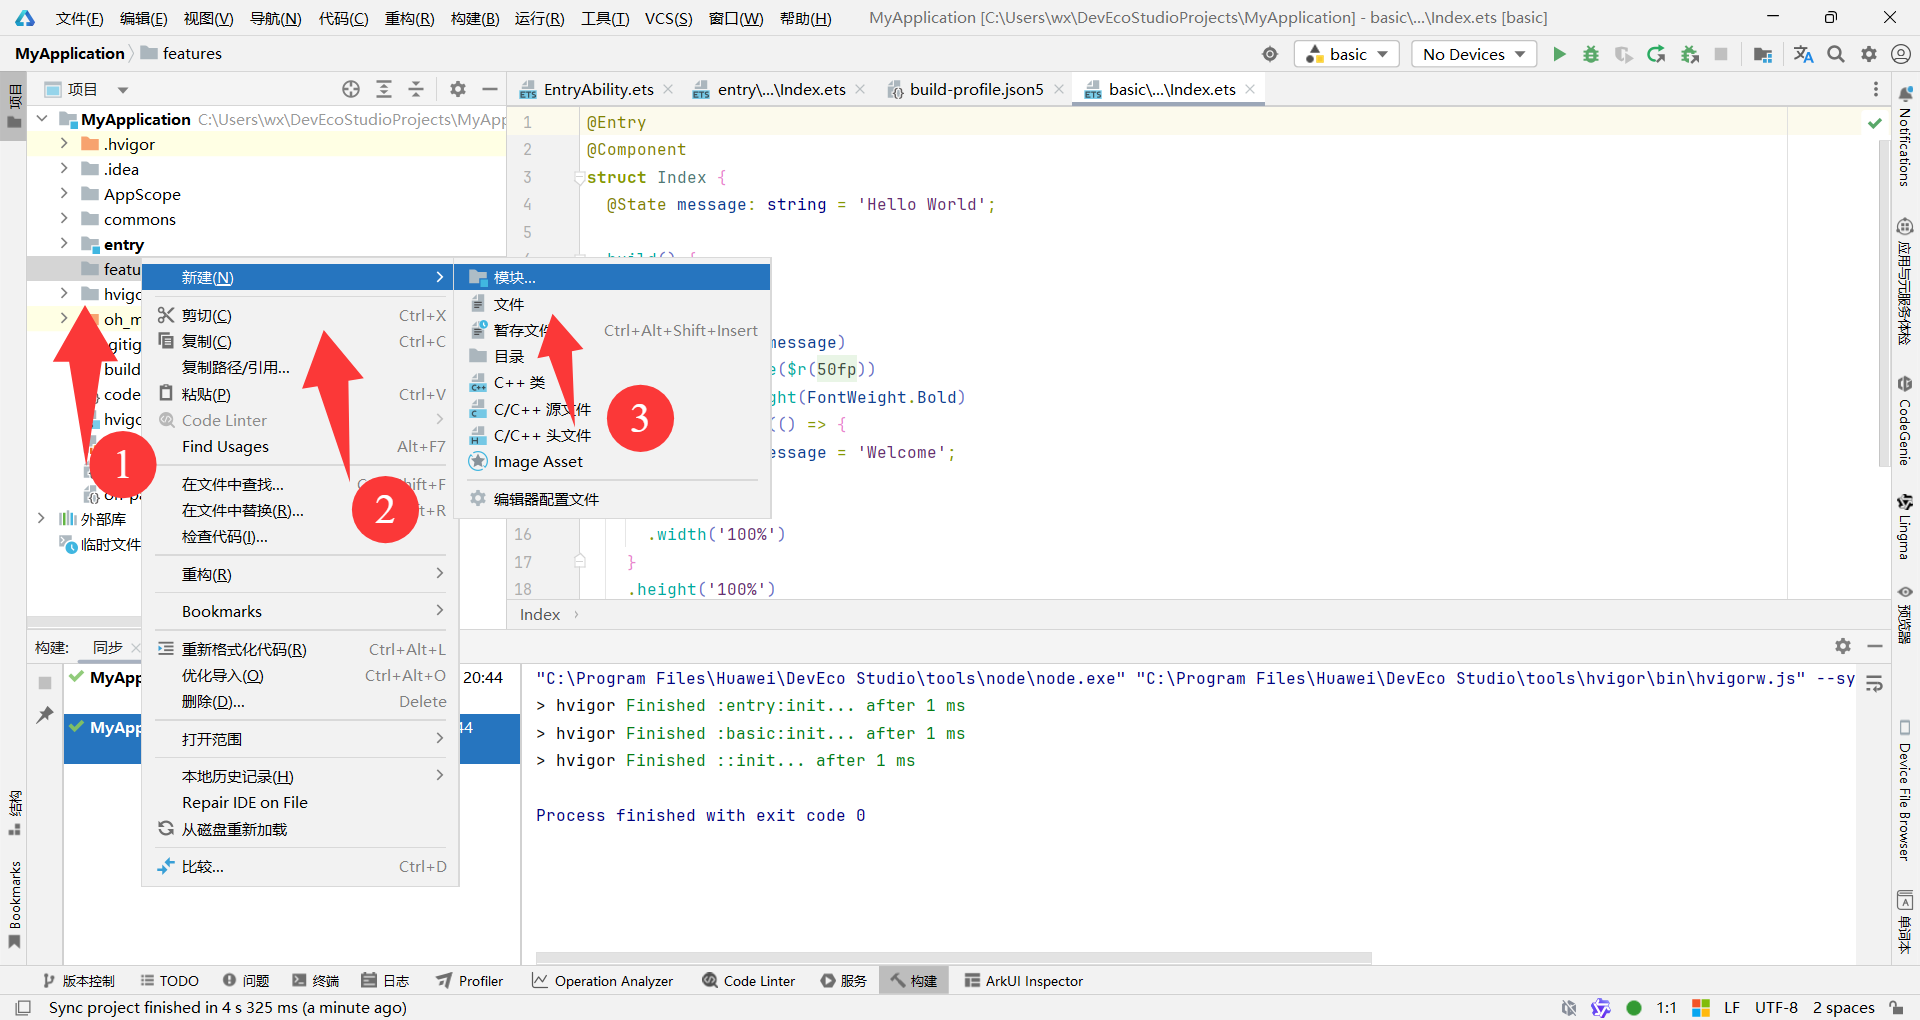Open the No Devices dropdown

(x=1474, y=54)
